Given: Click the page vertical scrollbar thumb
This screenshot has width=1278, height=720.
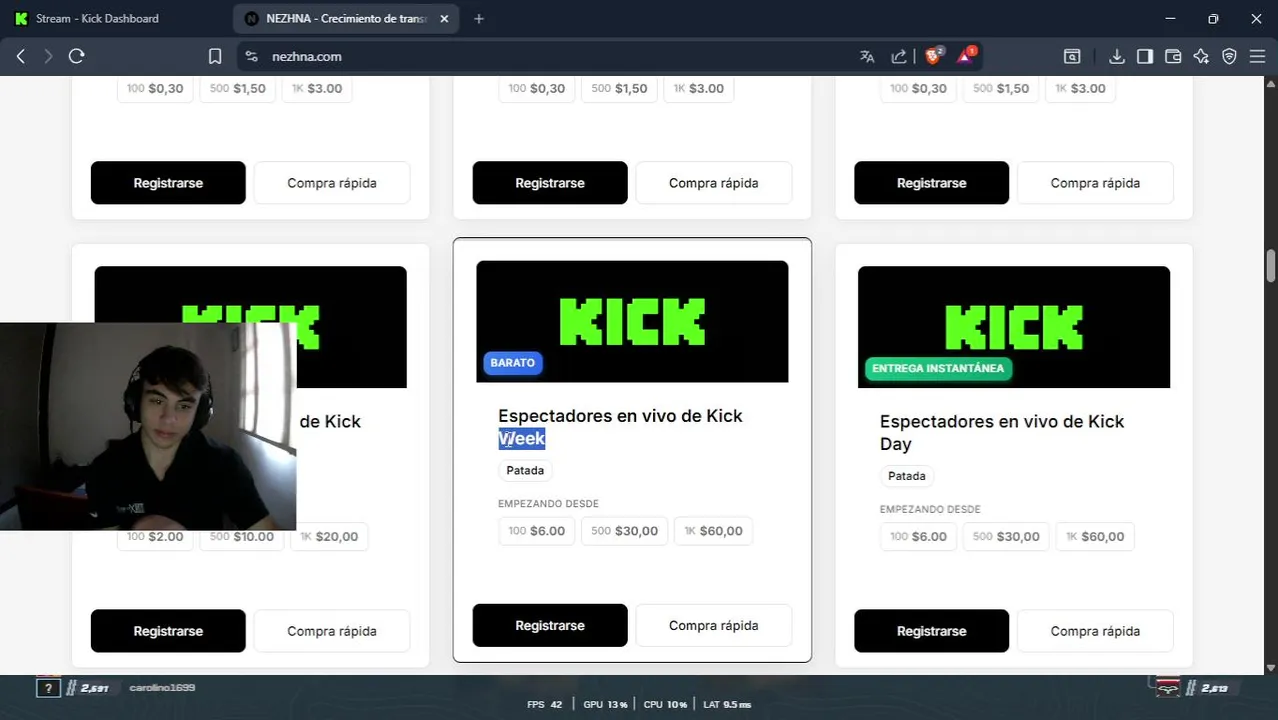Looking at the screenshot, I should [1271, 266].
